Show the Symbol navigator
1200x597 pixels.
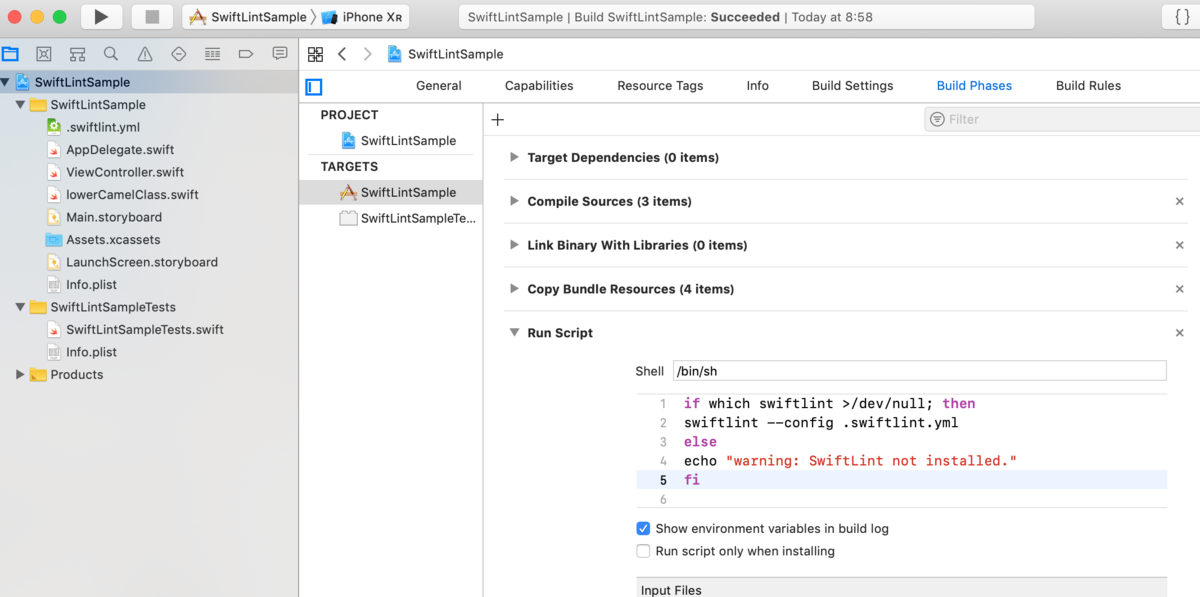click(x=77, y=54)
